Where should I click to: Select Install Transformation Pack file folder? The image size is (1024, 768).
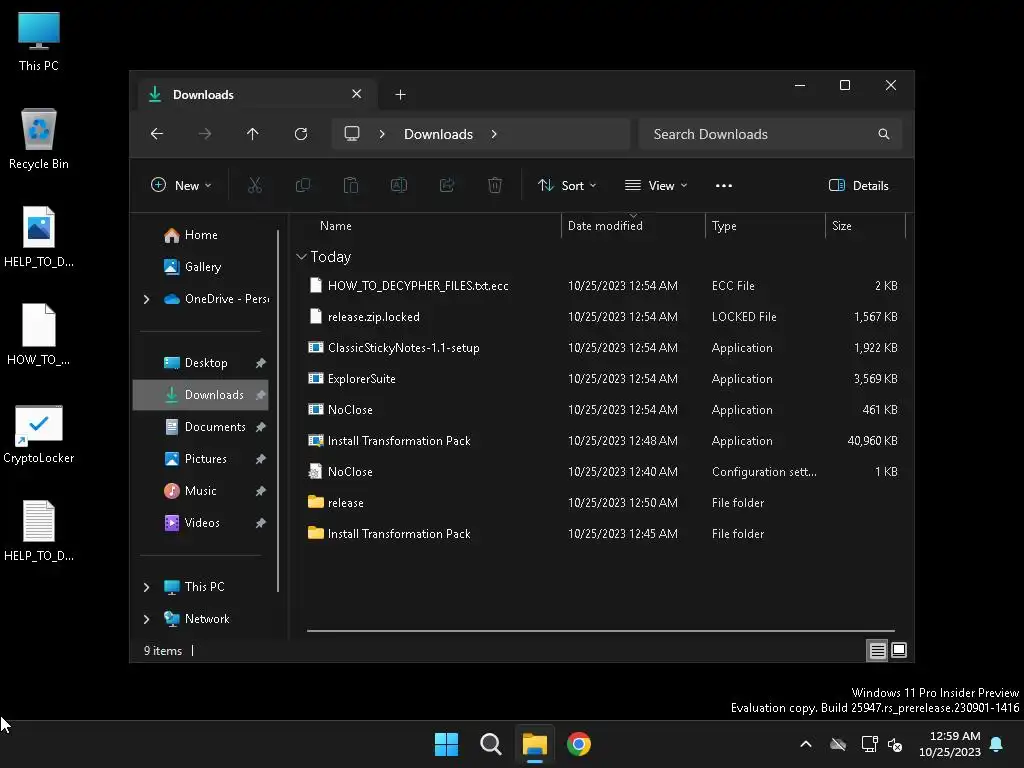[x=601, y=534]
